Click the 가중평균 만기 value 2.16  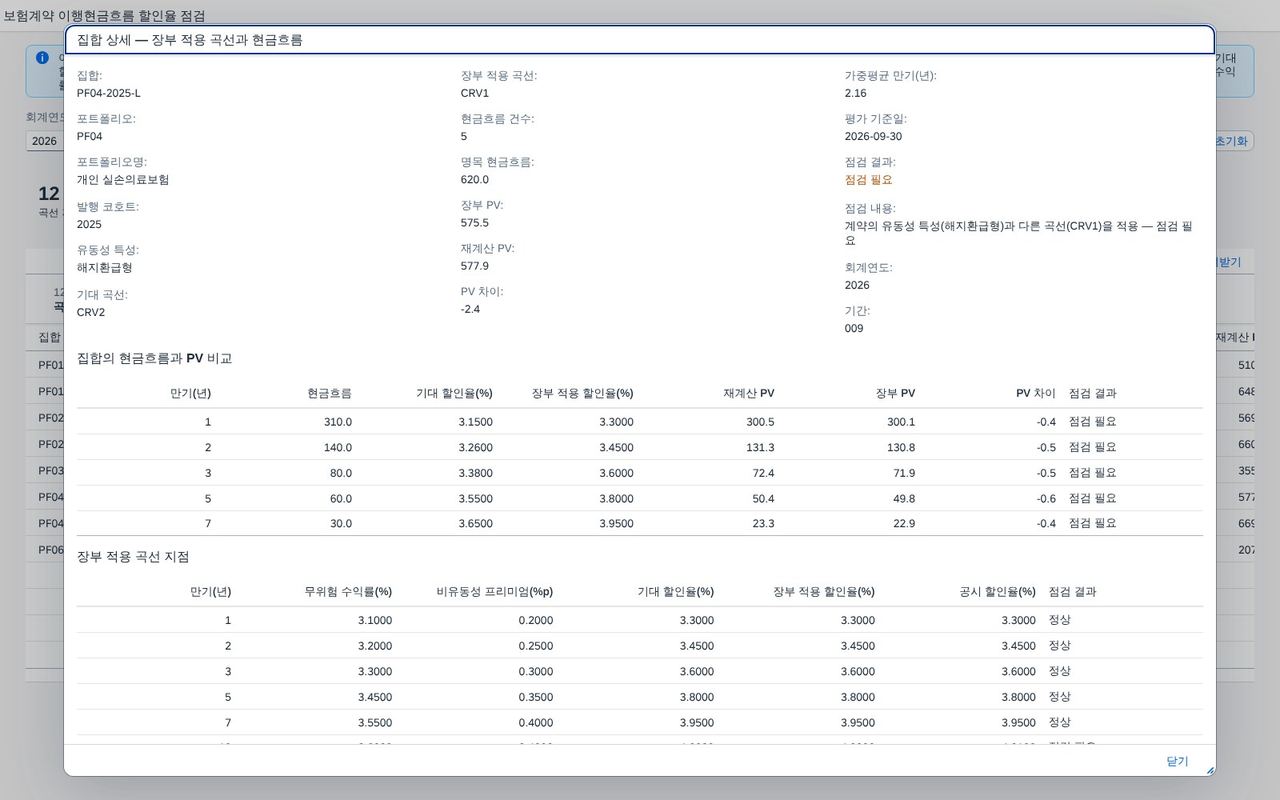point(856,93)
